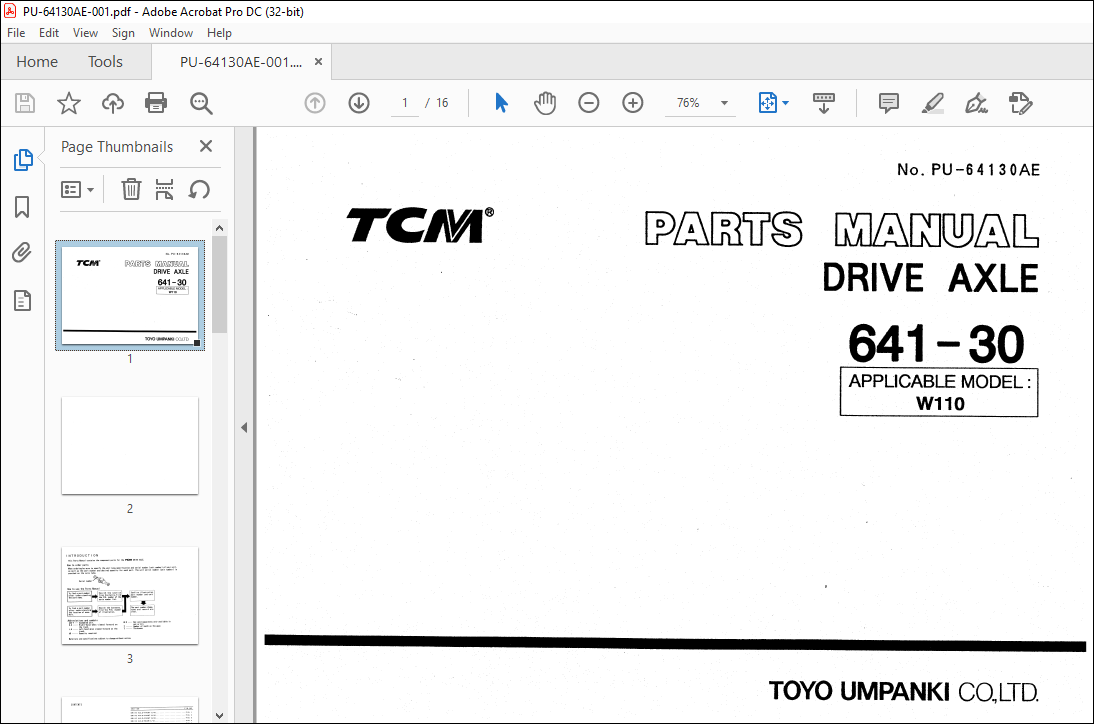The image size is (1094, 724).
Task: Open the File menu
Action: 16,33
